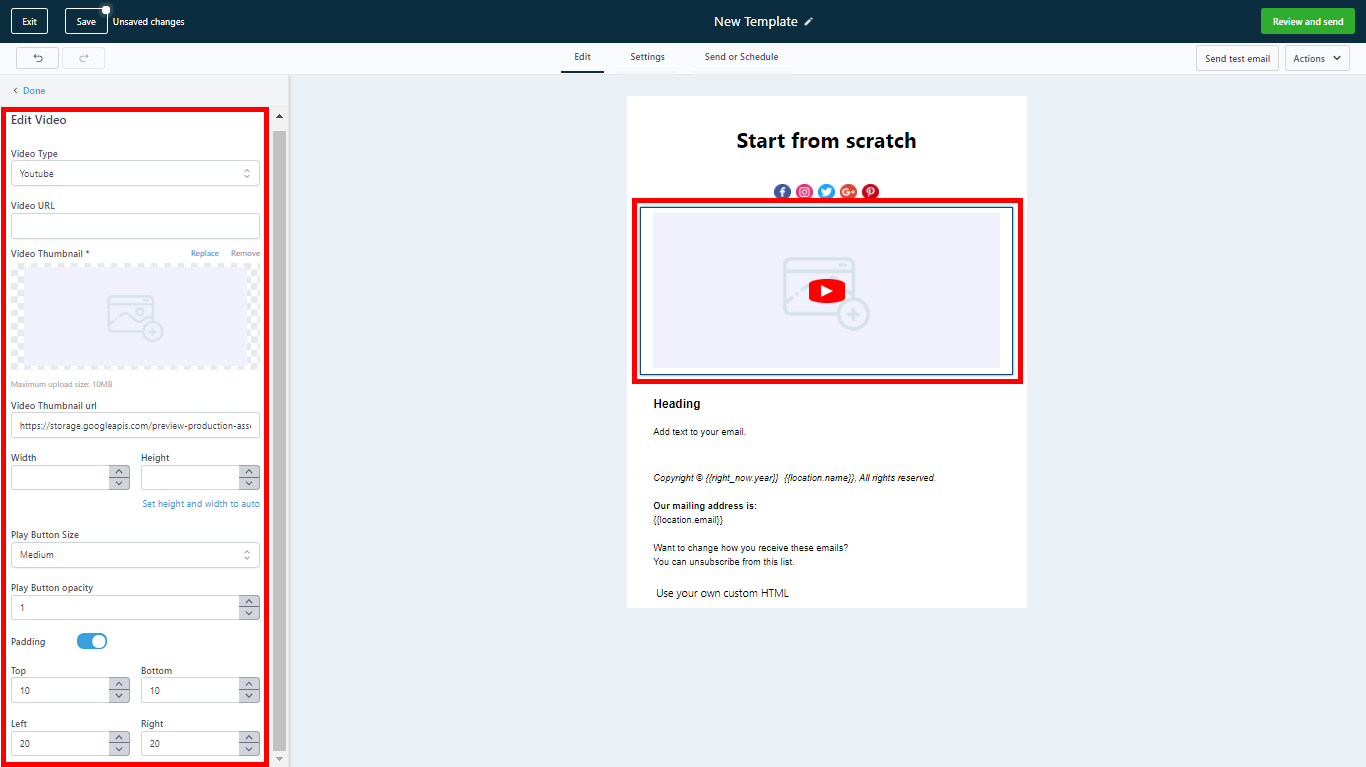Click into the Video URL field
The image size is (1366, 767).
(135, 226)
